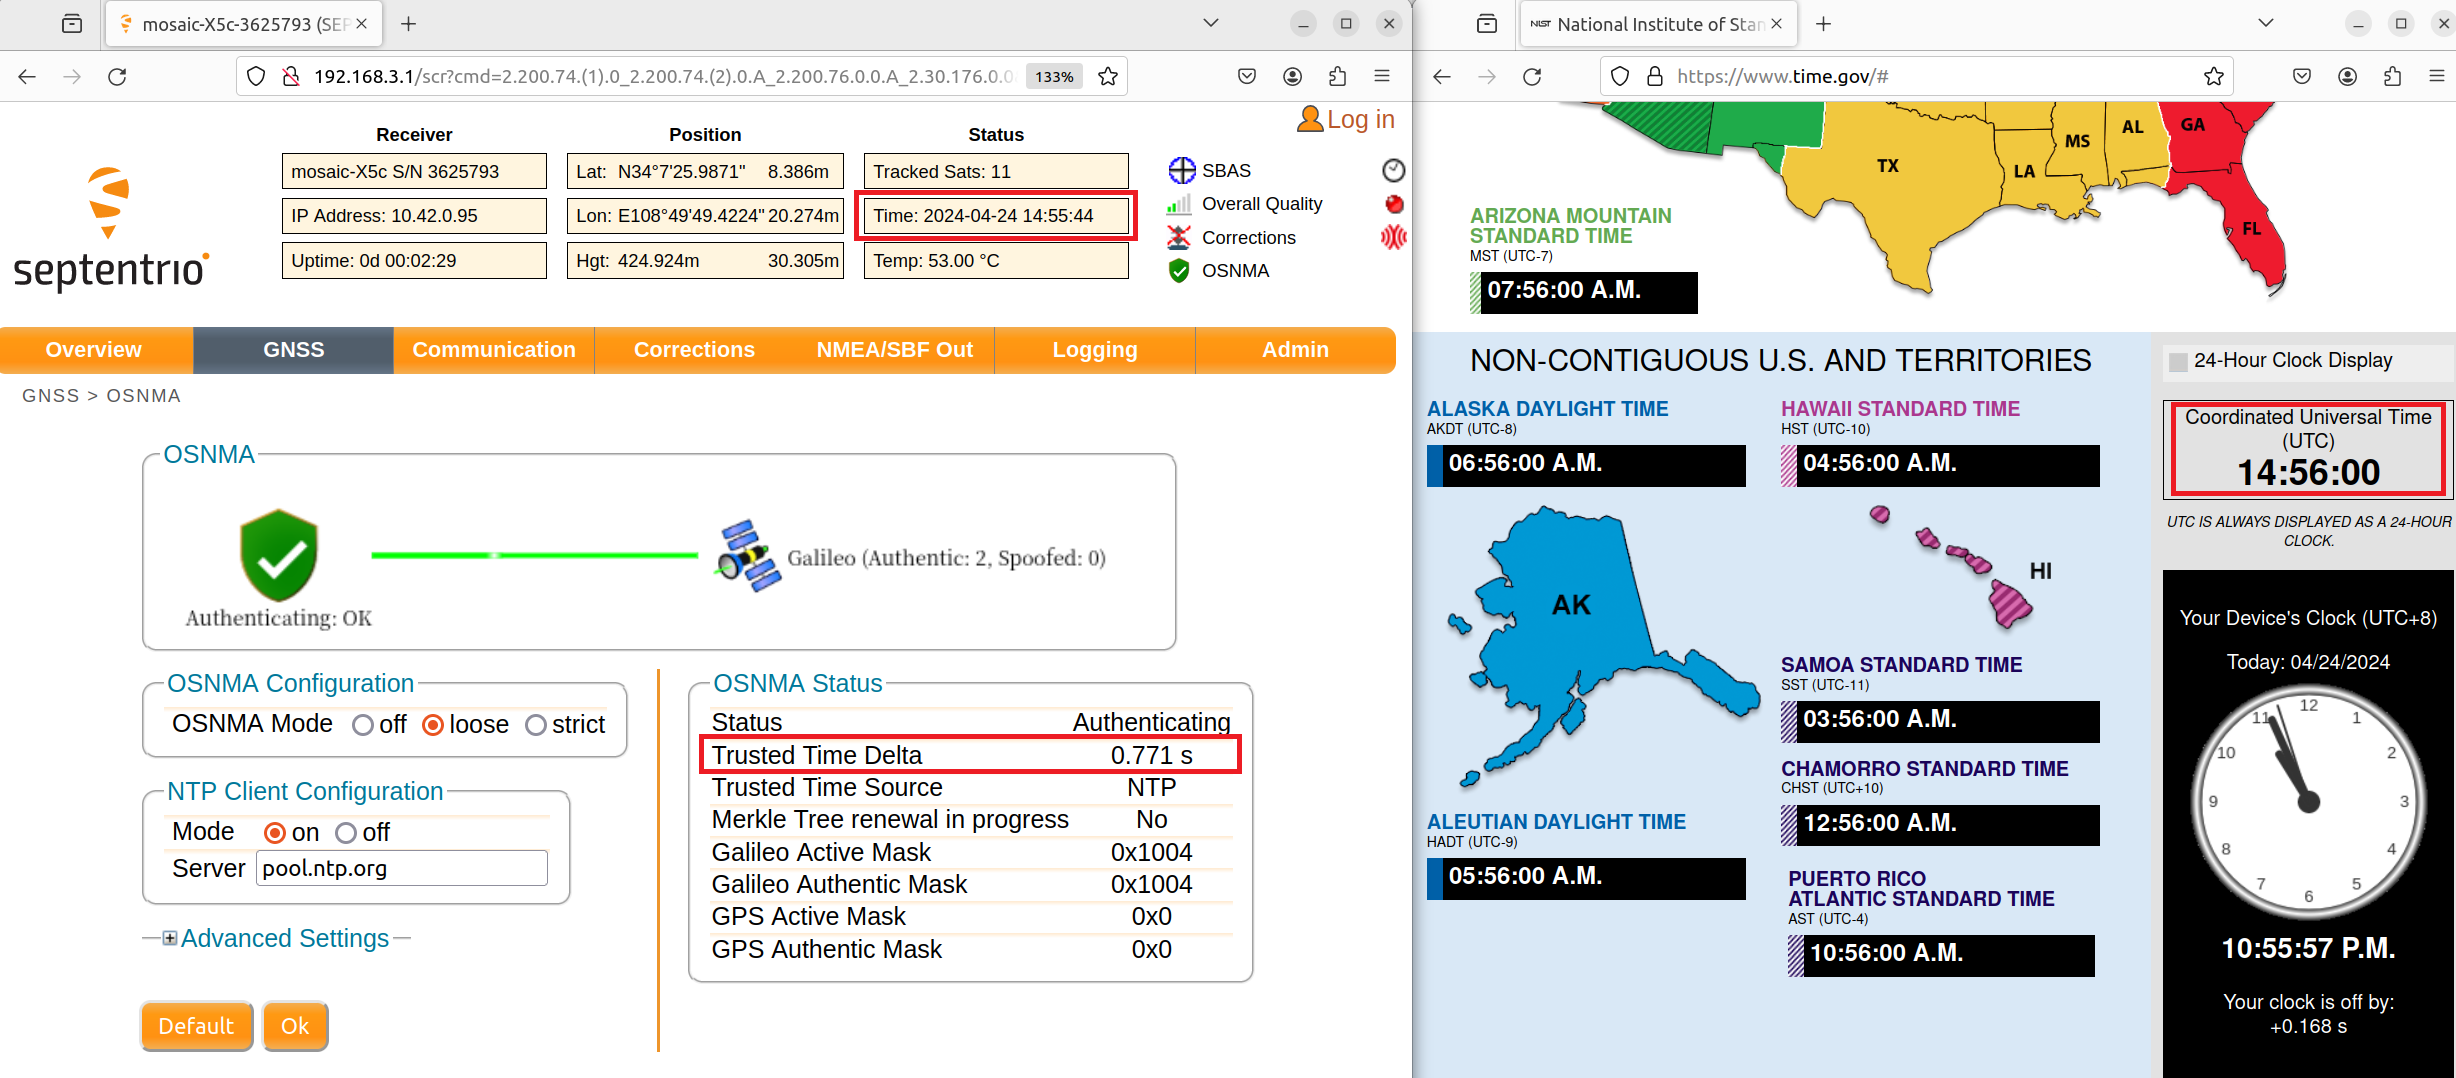Viewport: 2456px width, 1078px height.
Task: Click the SBAS status icon
Action: click(x=1181, y=171)
